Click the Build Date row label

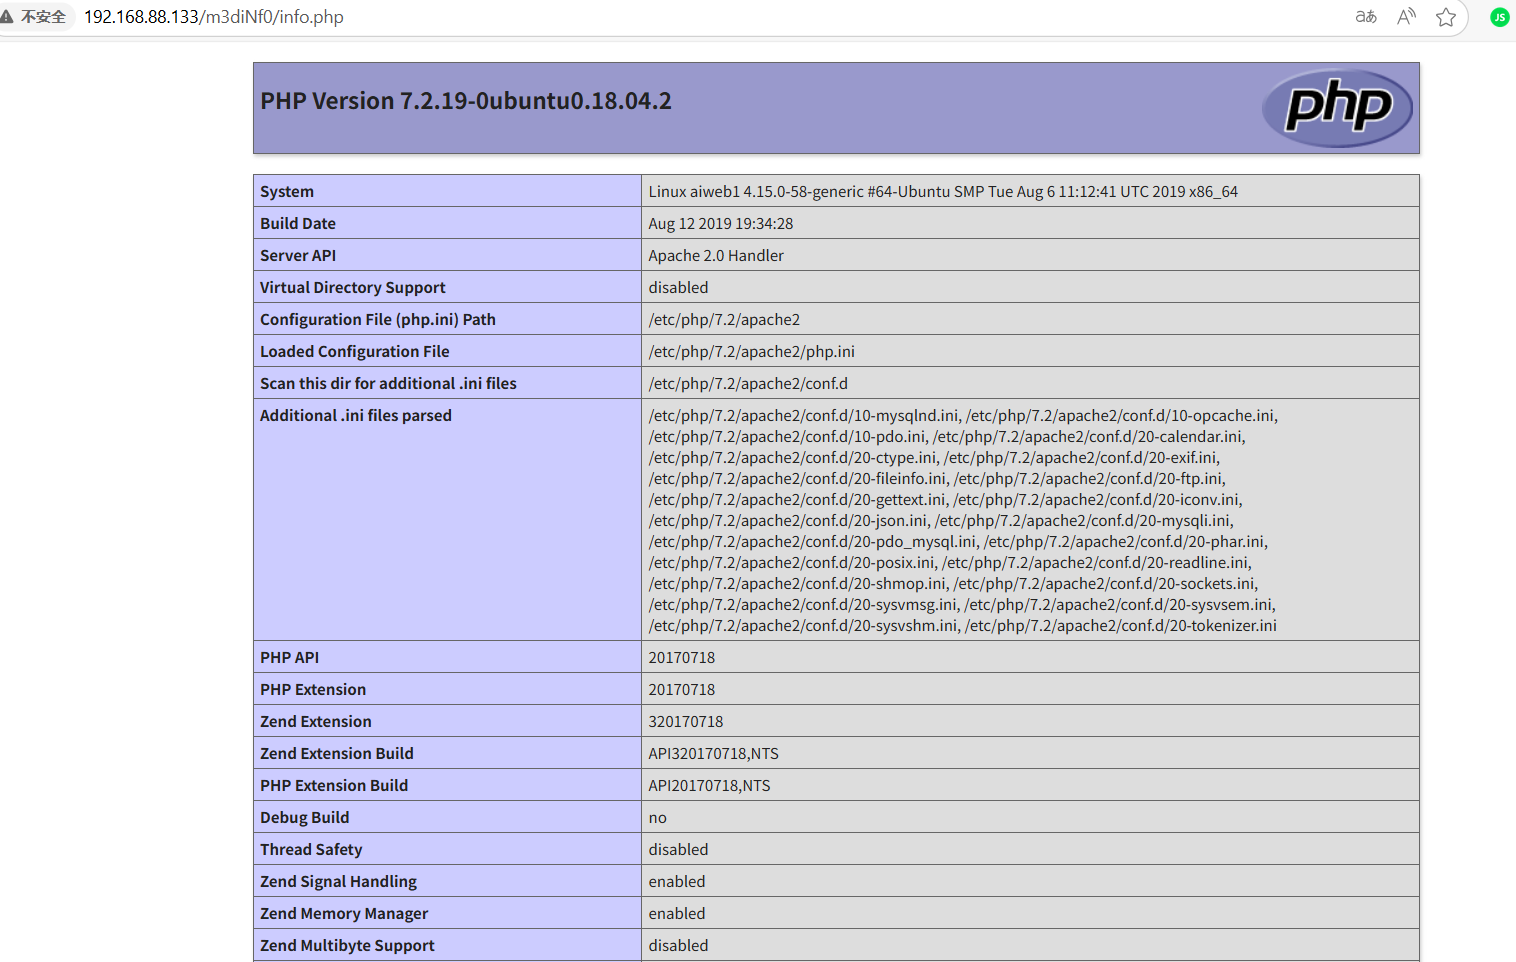pyautogui.click(x=297, y=223)
